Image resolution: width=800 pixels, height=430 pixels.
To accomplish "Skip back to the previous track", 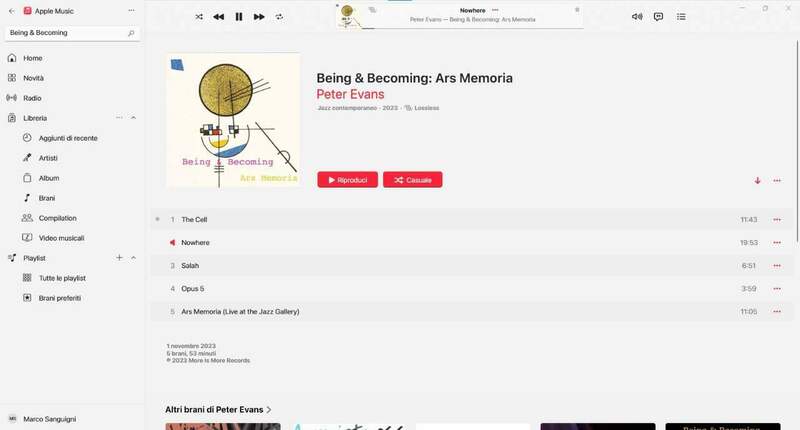I will [x=218, y=17].
